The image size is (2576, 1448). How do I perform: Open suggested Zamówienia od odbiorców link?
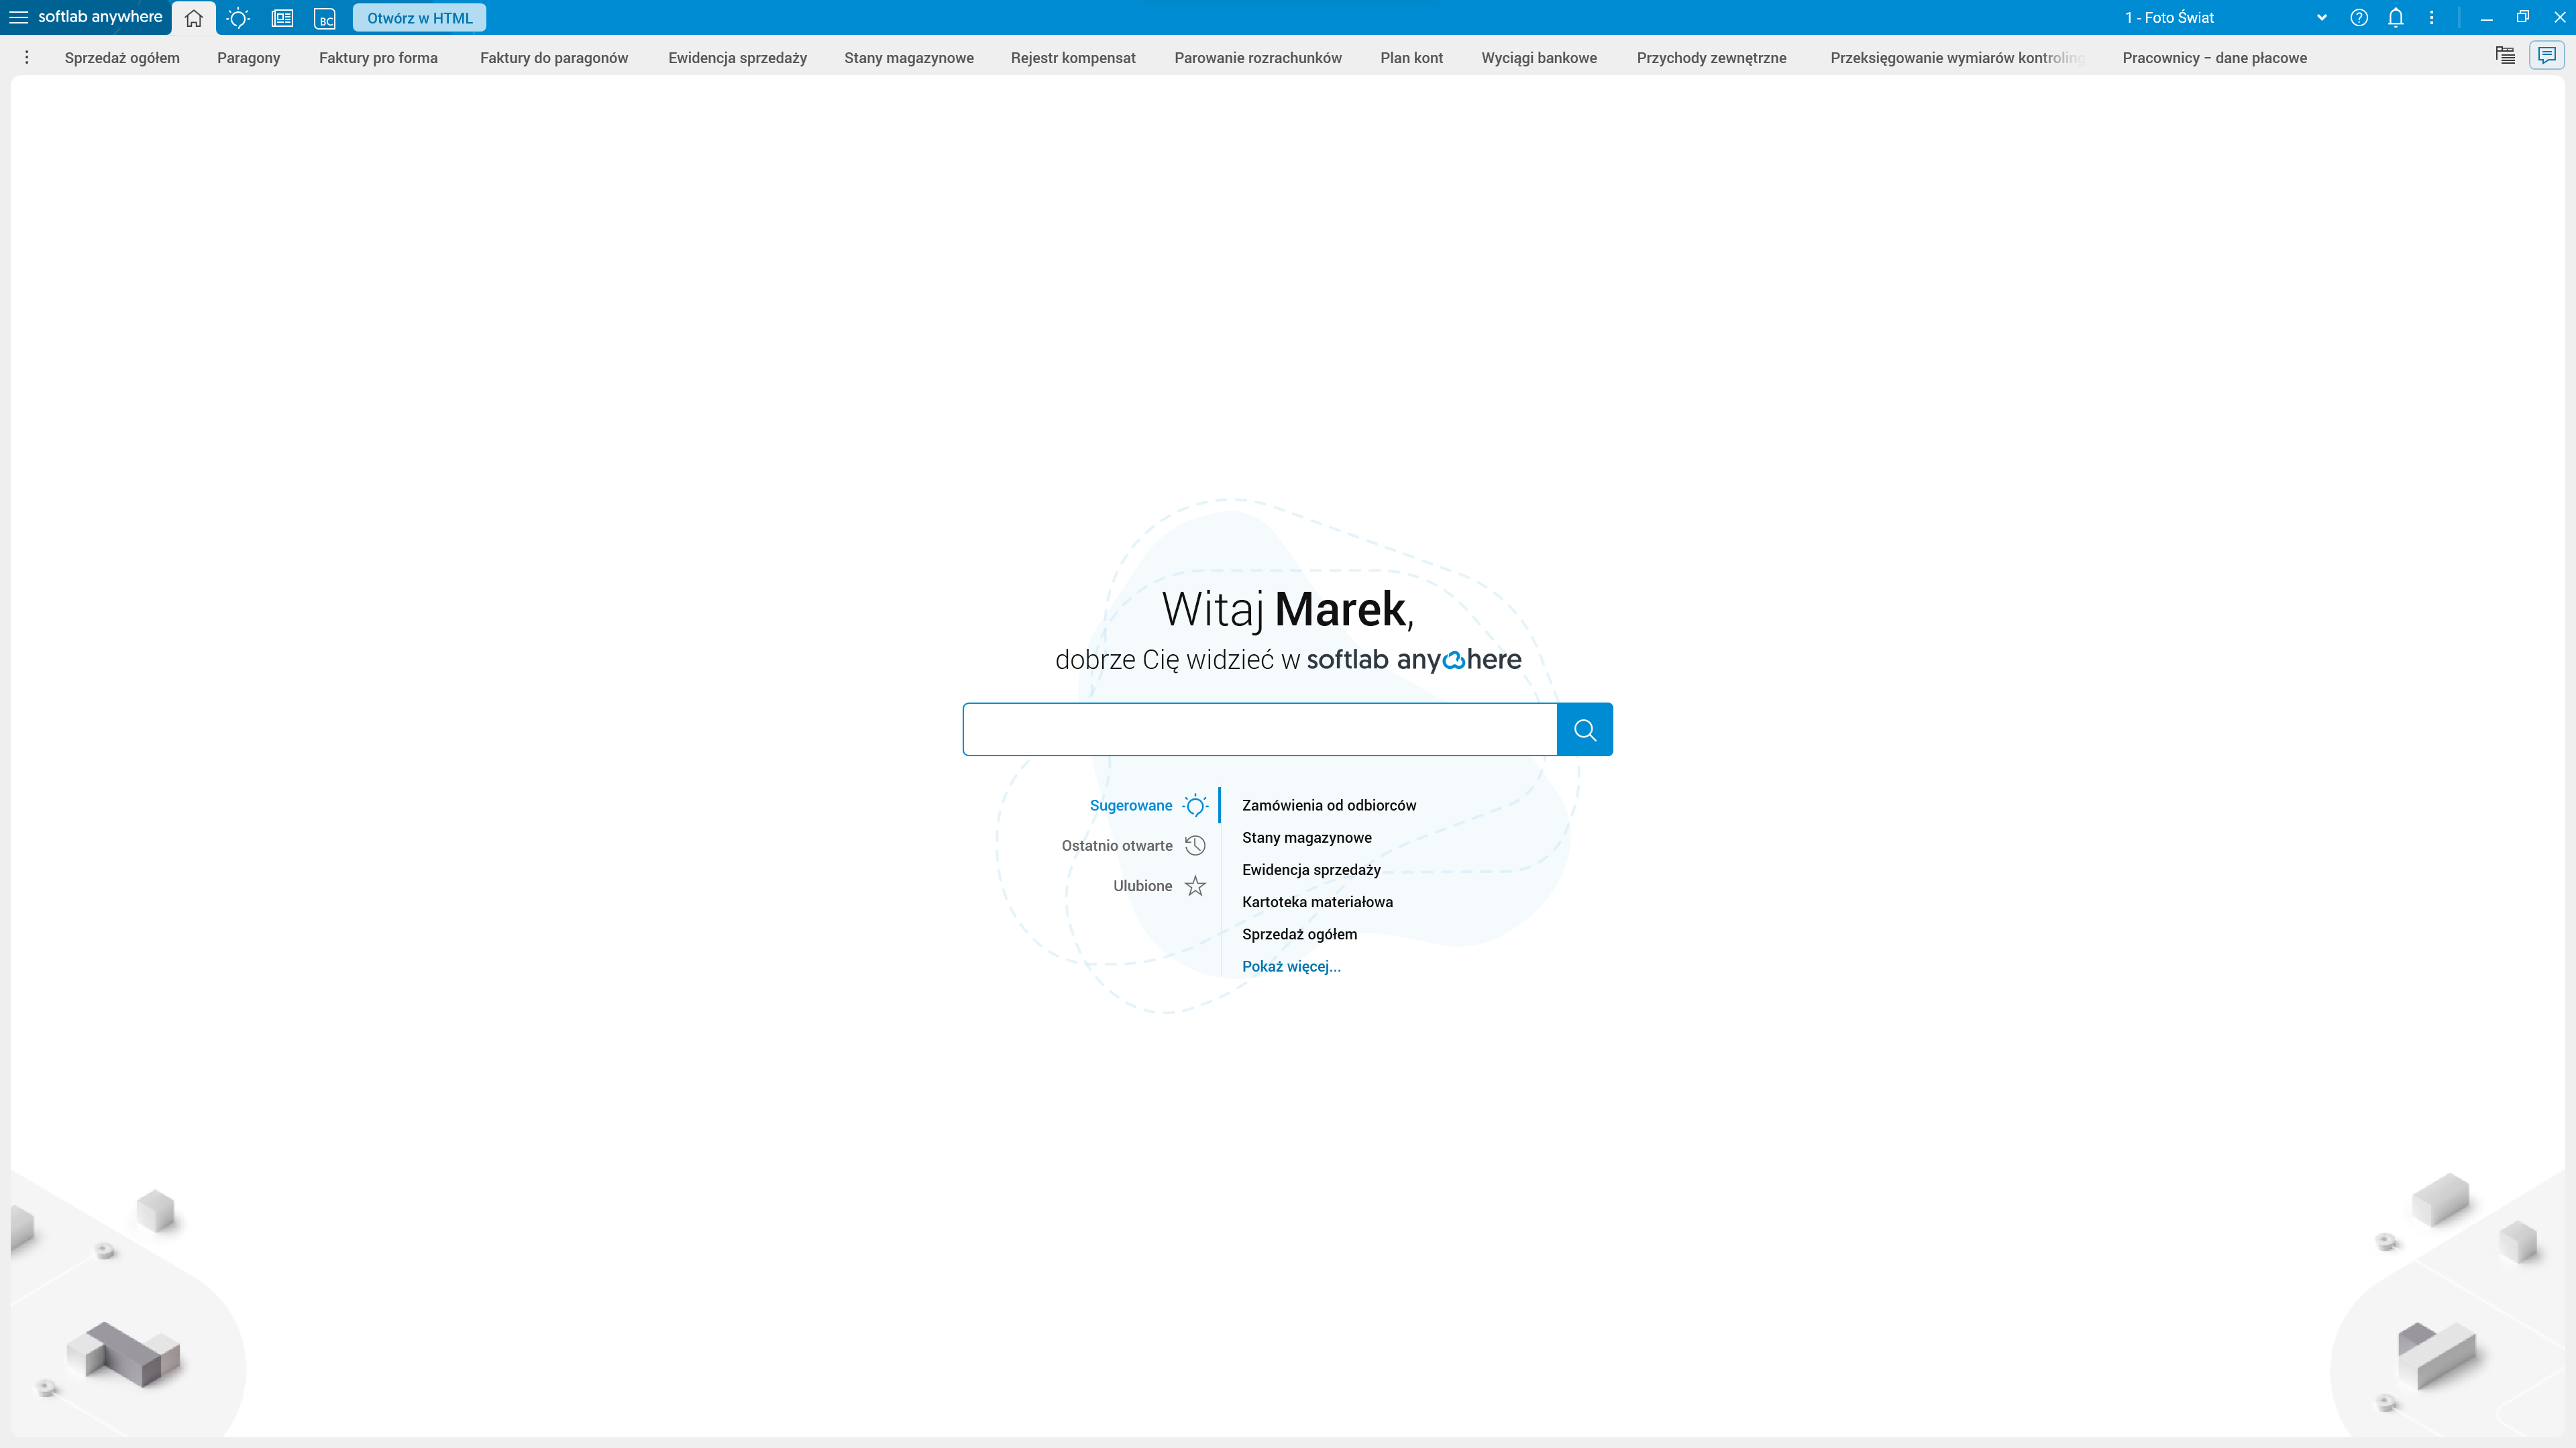tap(1328, 805)
